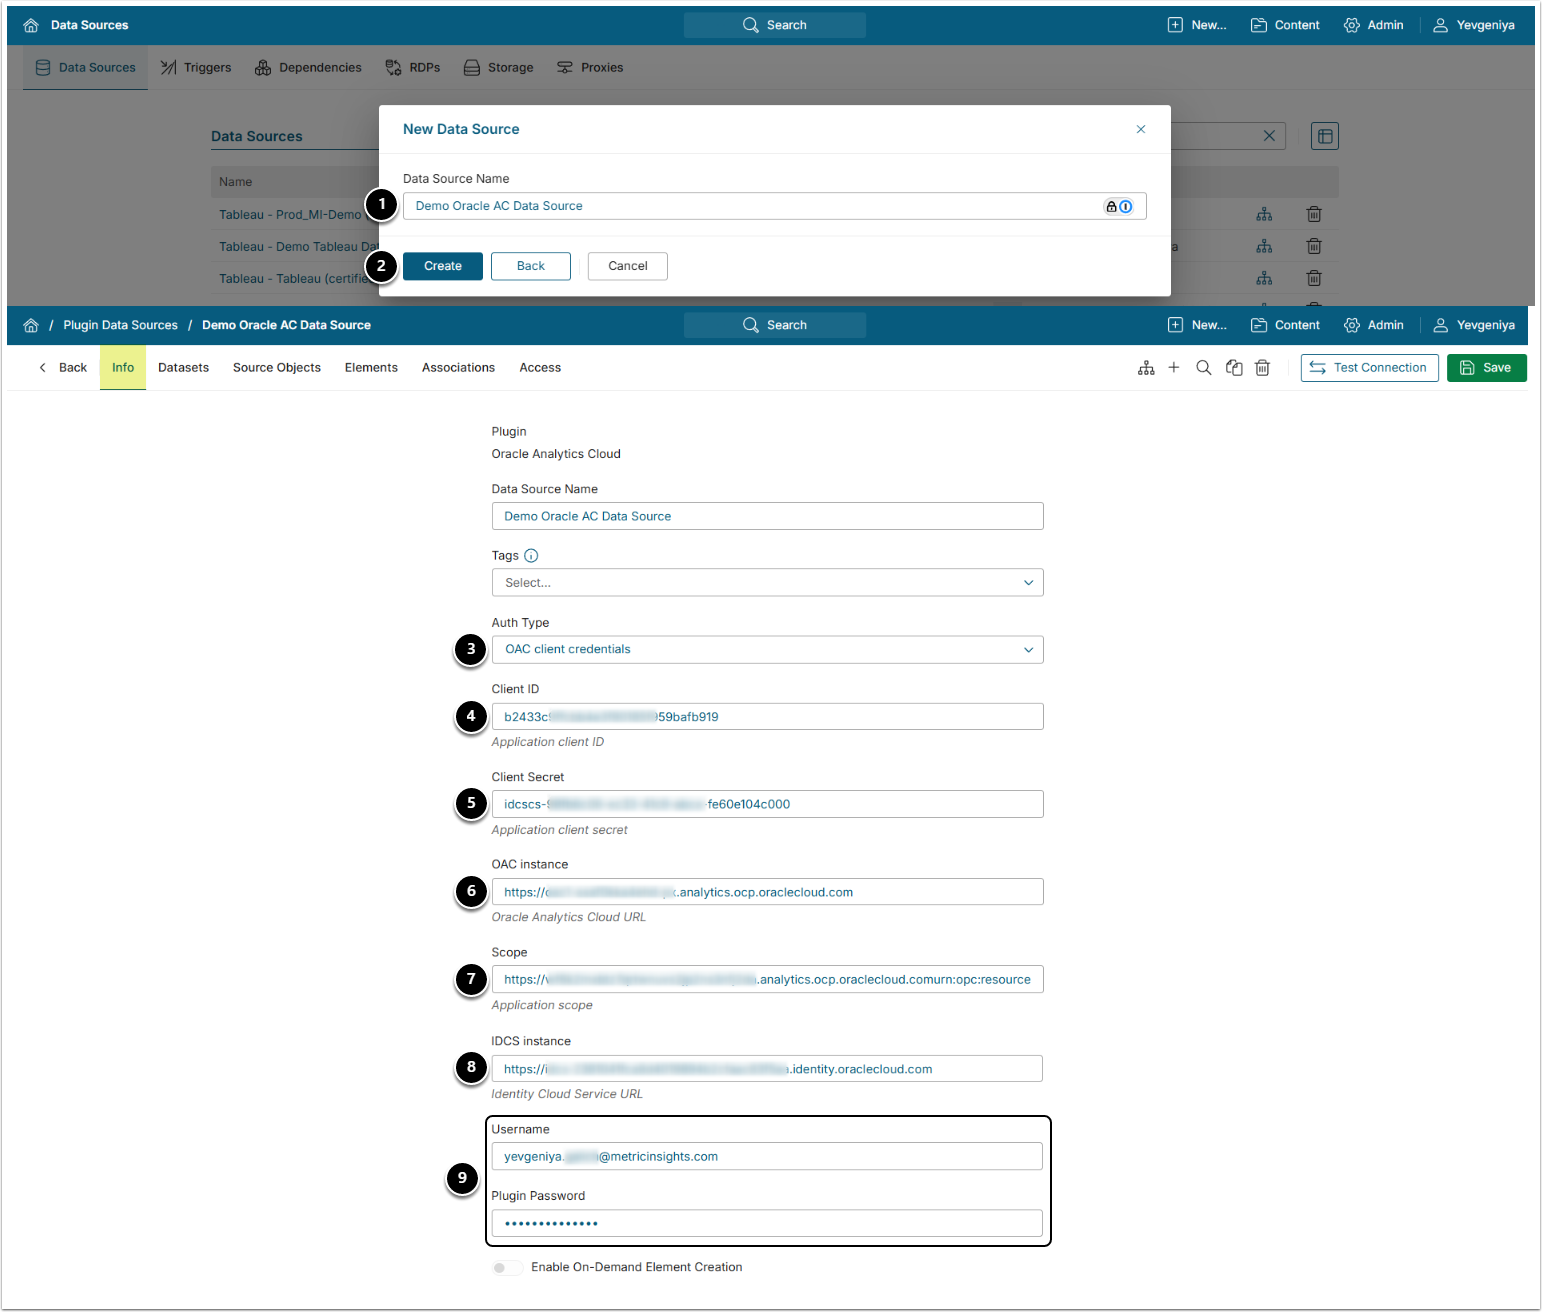The image size is (1542, 1312).
Task: Delete the Tableau - Tableau (certified) data source
Action: coord(1314,278)
